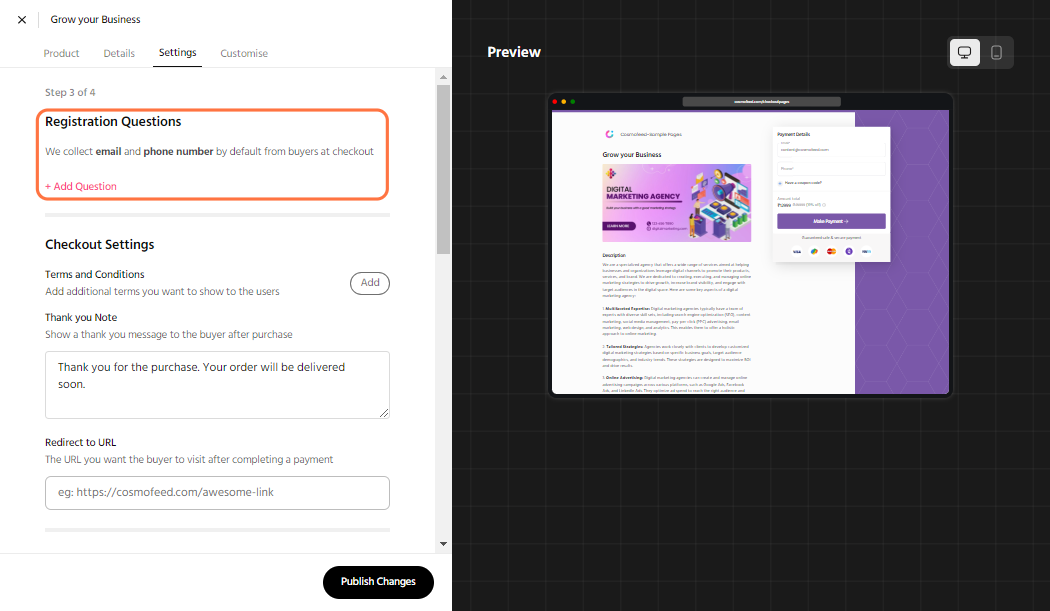Click the 'Step 3 of 4' text
Viewport: 1050px width, 611px height.
70,92
